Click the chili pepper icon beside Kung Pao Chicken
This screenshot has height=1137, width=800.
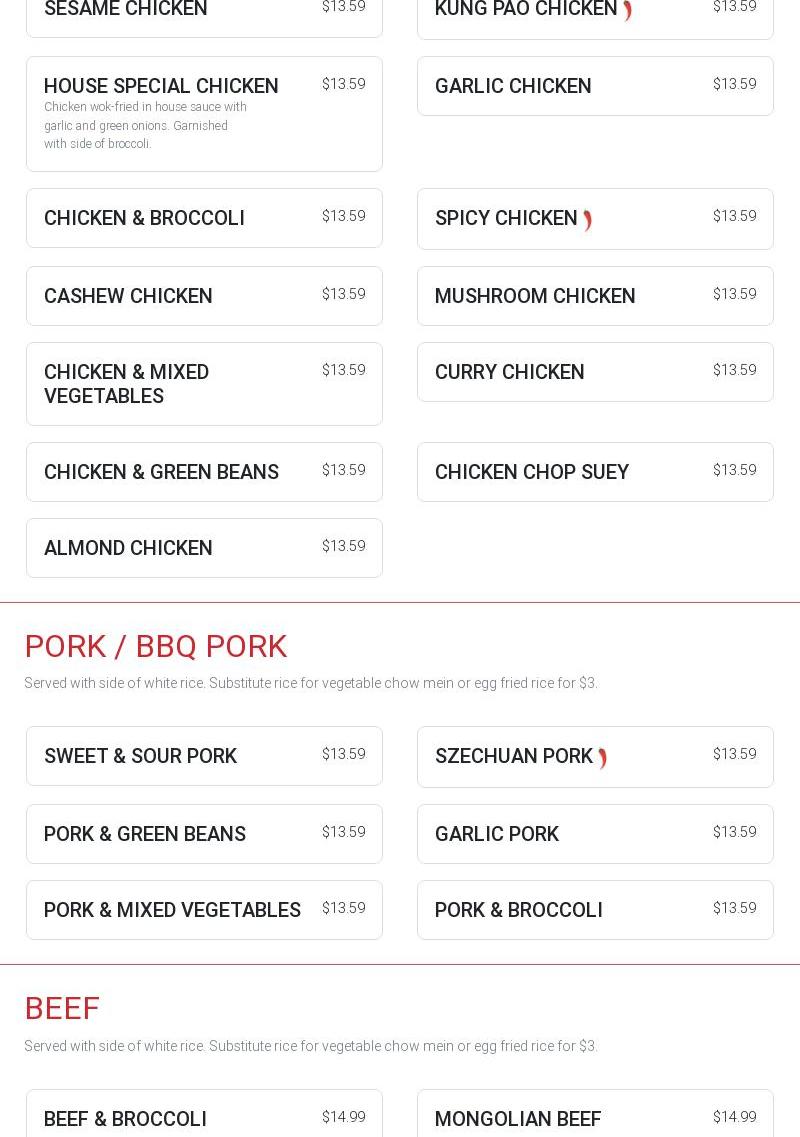(x=627, y=11)
